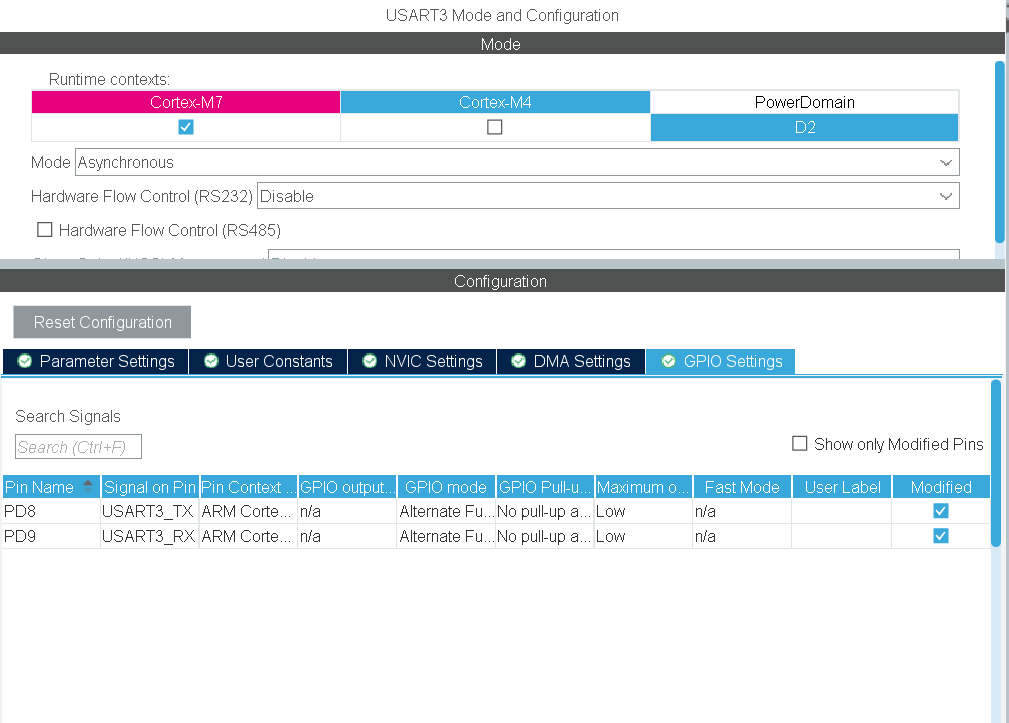Check Hardware Flow Control (RS485)

point(44,229)
